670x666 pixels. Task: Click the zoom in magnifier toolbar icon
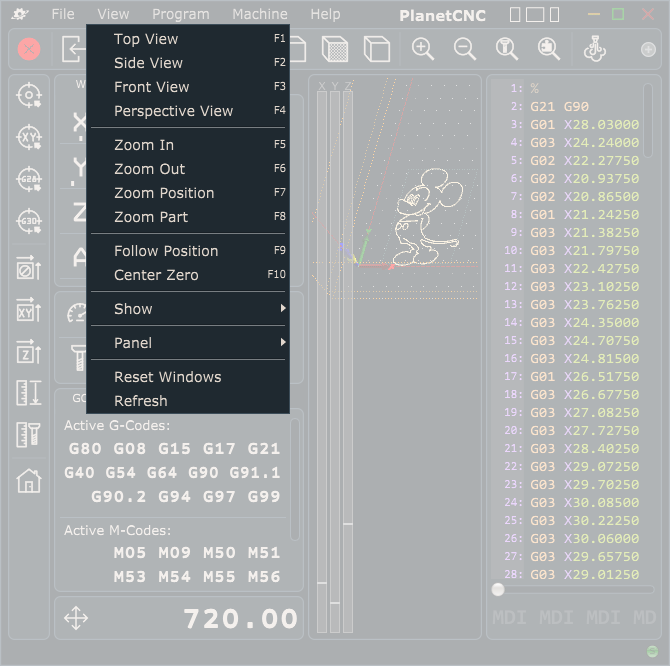423,49
